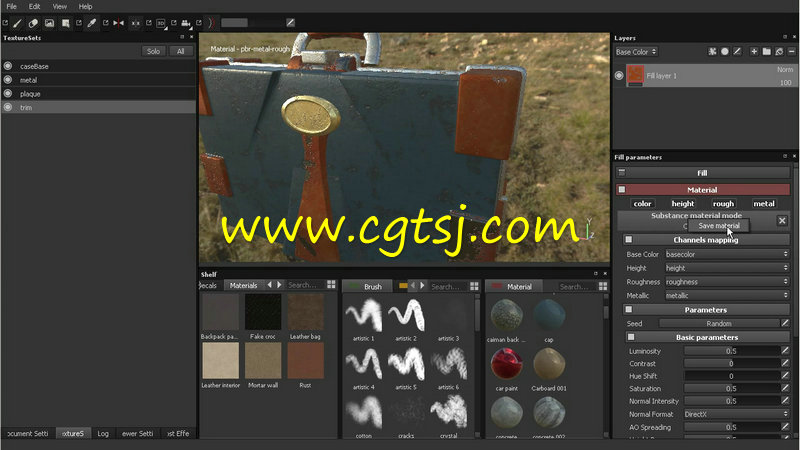Viewport: 800px width, 450px height.
Task: Collapse the Basic parameters section
Action: click(631, 337)
